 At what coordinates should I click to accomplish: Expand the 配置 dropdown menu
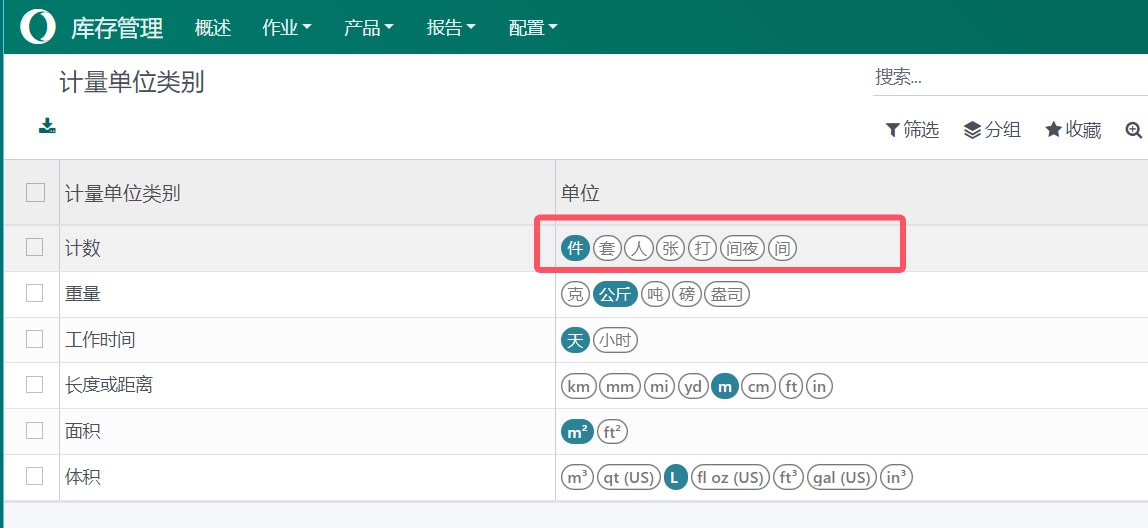(x=533, y=28)
